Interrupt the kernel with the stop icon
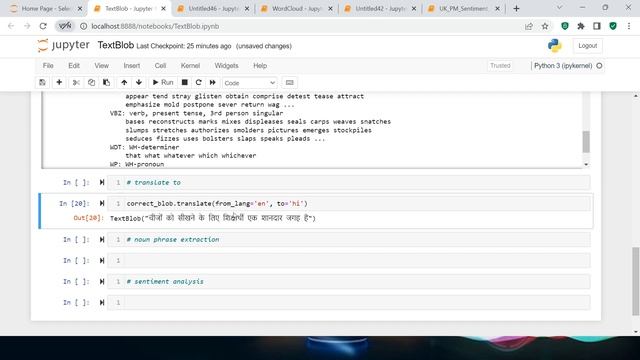Viewport: 640px width, 360px height. tap(184, 82)
